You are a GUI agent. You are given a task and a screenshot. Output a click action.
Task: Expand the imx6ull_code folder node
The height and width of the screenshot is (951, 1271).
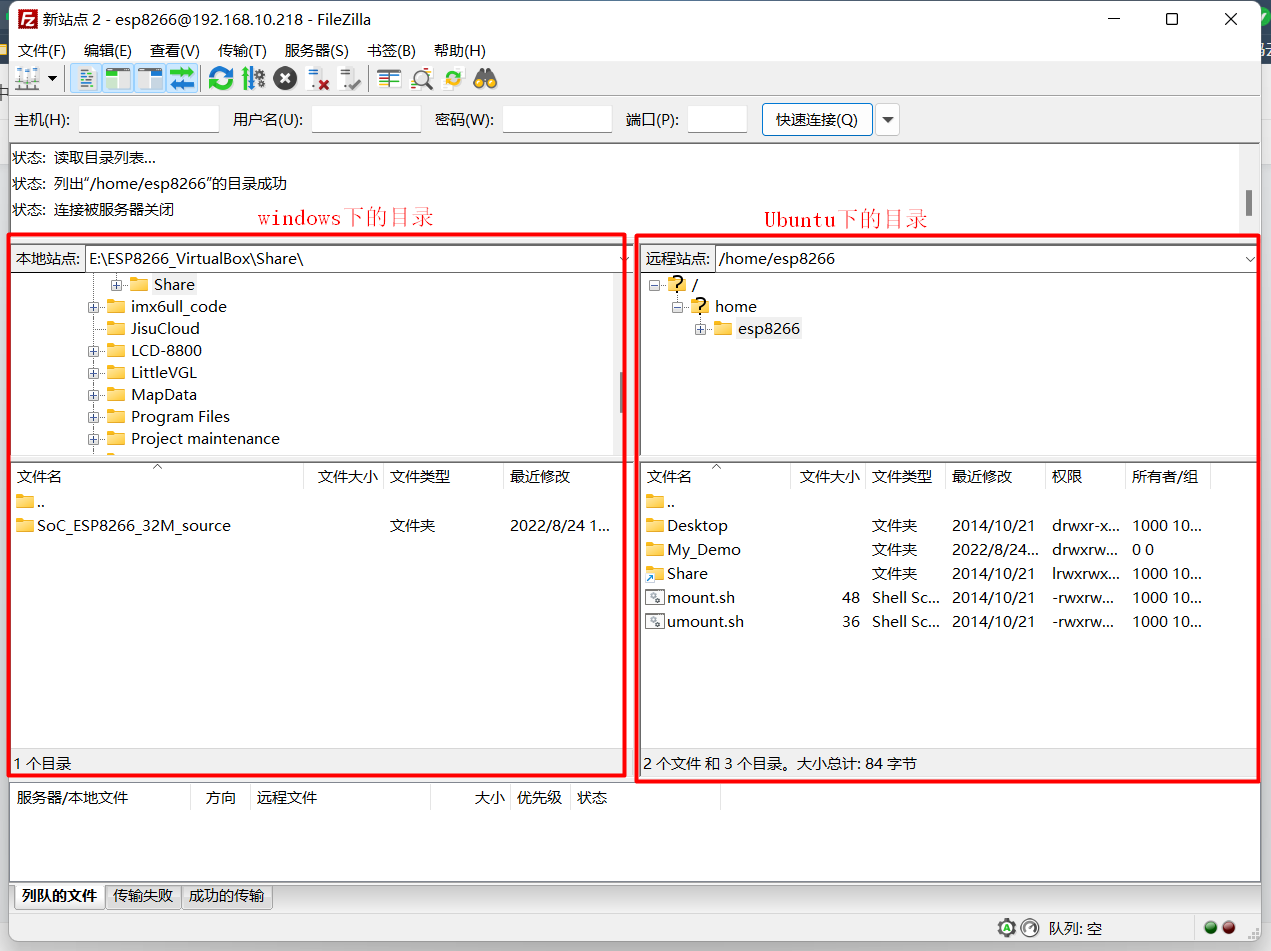point(93,307)
